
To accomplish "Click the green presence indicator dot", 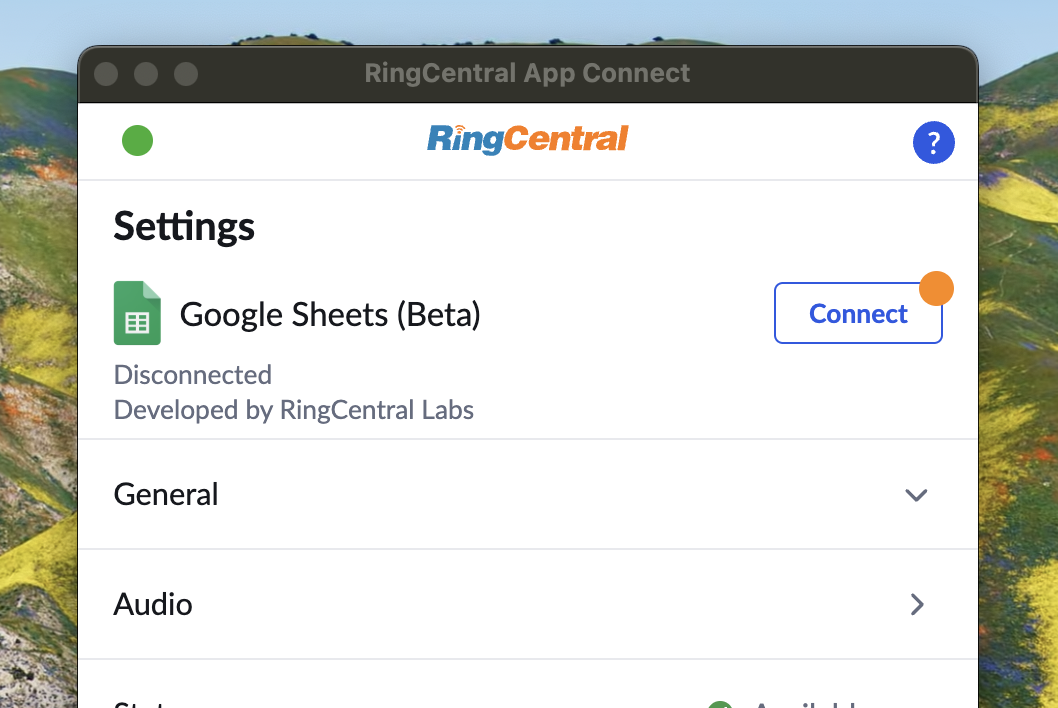I will [x=137, y=140].
